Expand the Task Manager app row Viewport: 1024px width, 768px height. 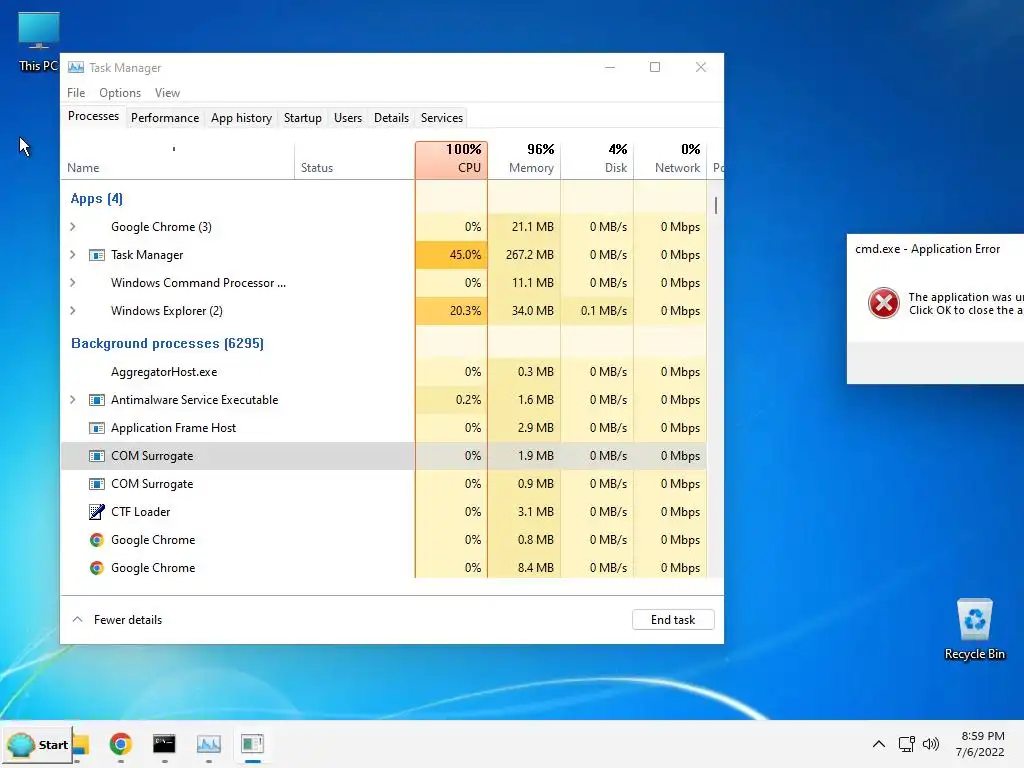[72, 255]
